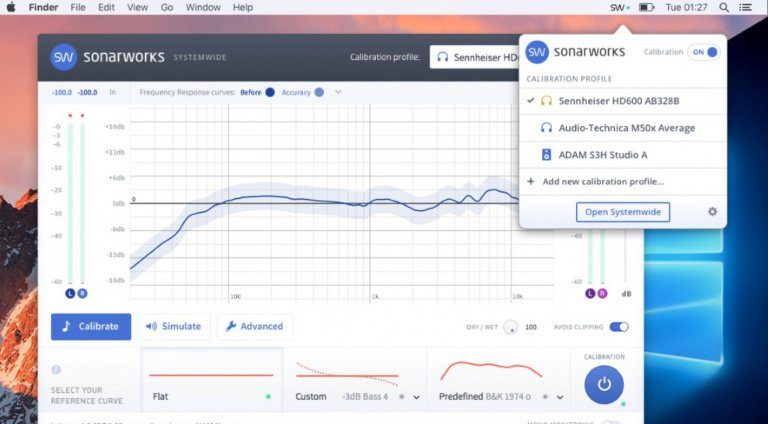
Task: Toggle the Calibration power button
Action: [604, 384]
